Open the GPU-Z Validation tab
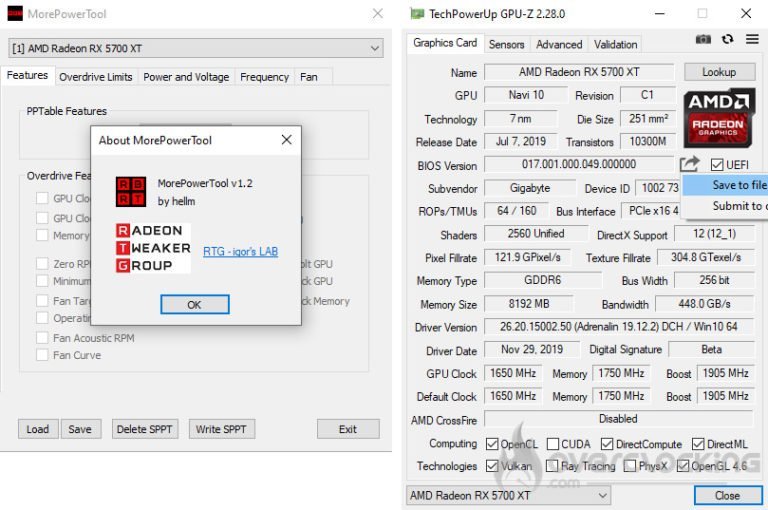768x510 pixels. tap(616, 44)
